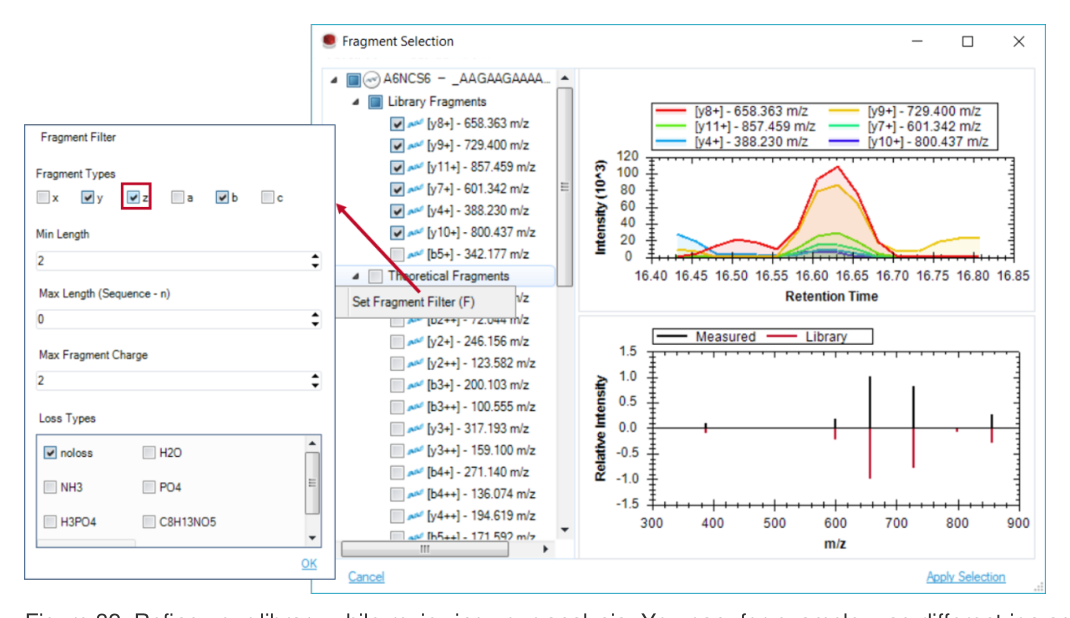This screenshot has width=1070, height=618.
Task: Uncheck the z fragment type checkbox
Action: [x=133, y=197]
